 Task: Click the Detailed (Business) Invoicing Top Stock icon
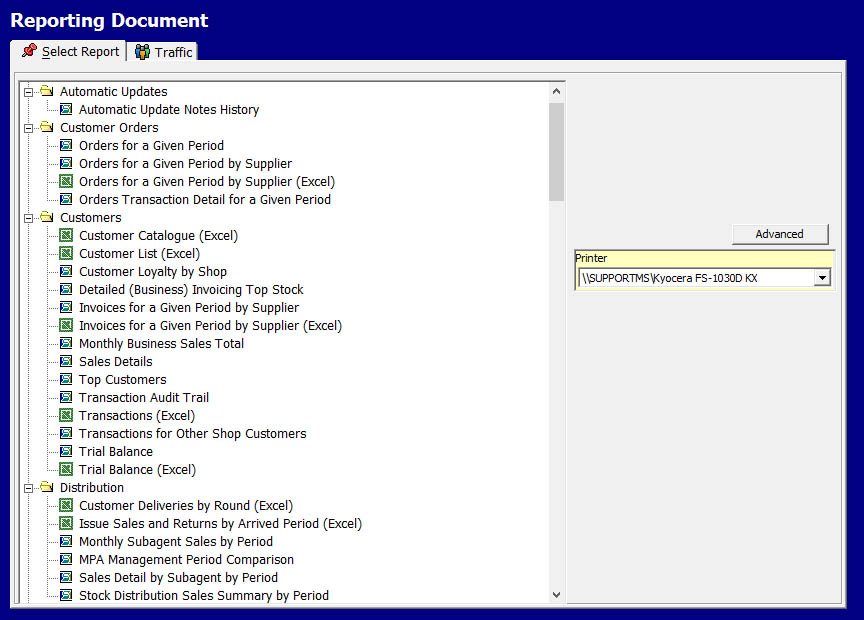(66, 289)
